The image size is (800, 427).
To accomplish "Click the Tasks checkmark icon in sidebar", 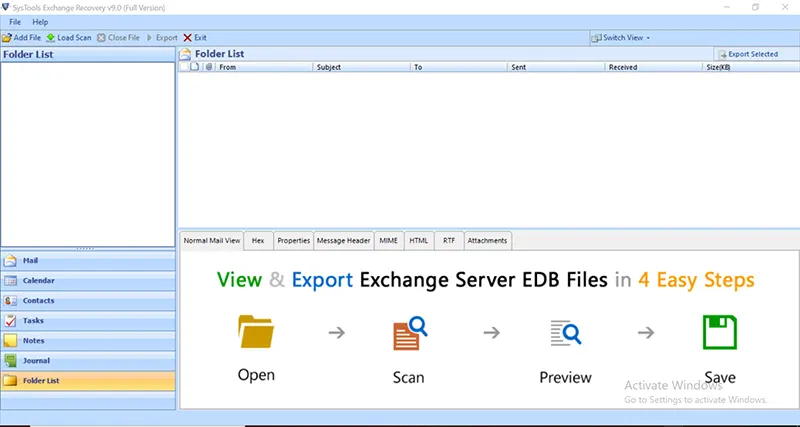I will pos(10,321).
